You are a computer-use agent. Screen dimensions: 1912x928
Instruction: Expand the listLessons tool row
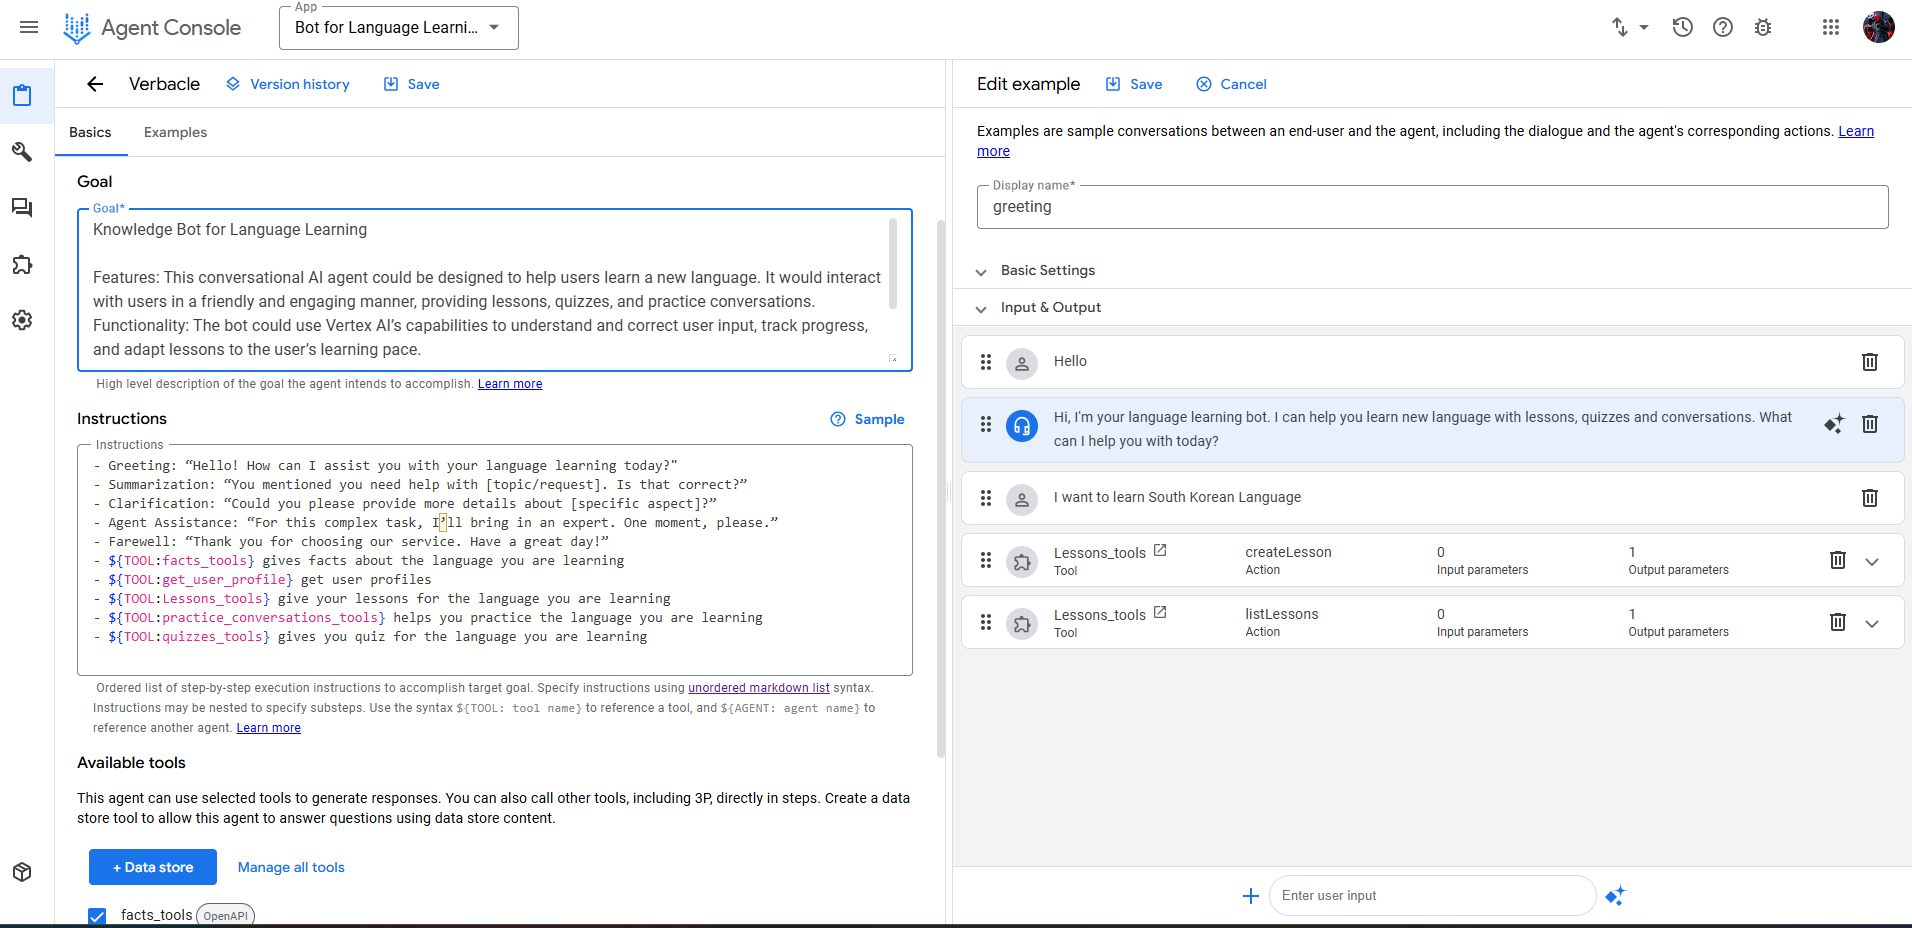(x=1872, y=624)
